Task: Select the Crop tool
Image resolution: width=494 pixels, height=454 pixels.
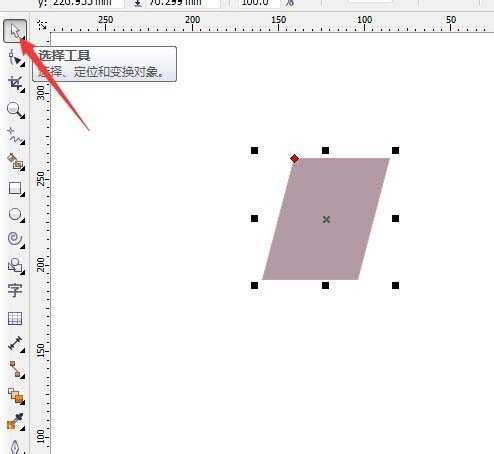Action: pyautogui.click(x=15, y=83)
